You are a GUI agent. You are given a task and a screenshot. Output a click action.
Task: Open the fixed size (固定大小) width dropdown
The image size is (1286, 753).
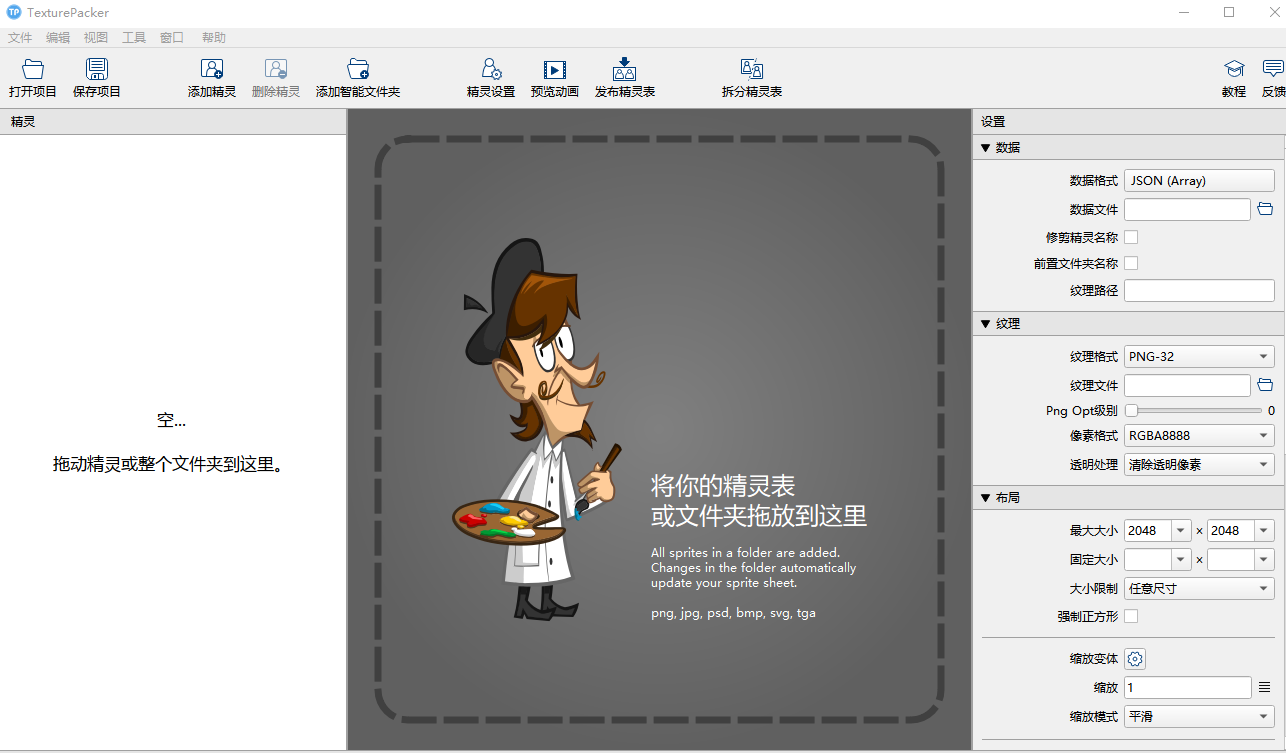point(1180,560)
